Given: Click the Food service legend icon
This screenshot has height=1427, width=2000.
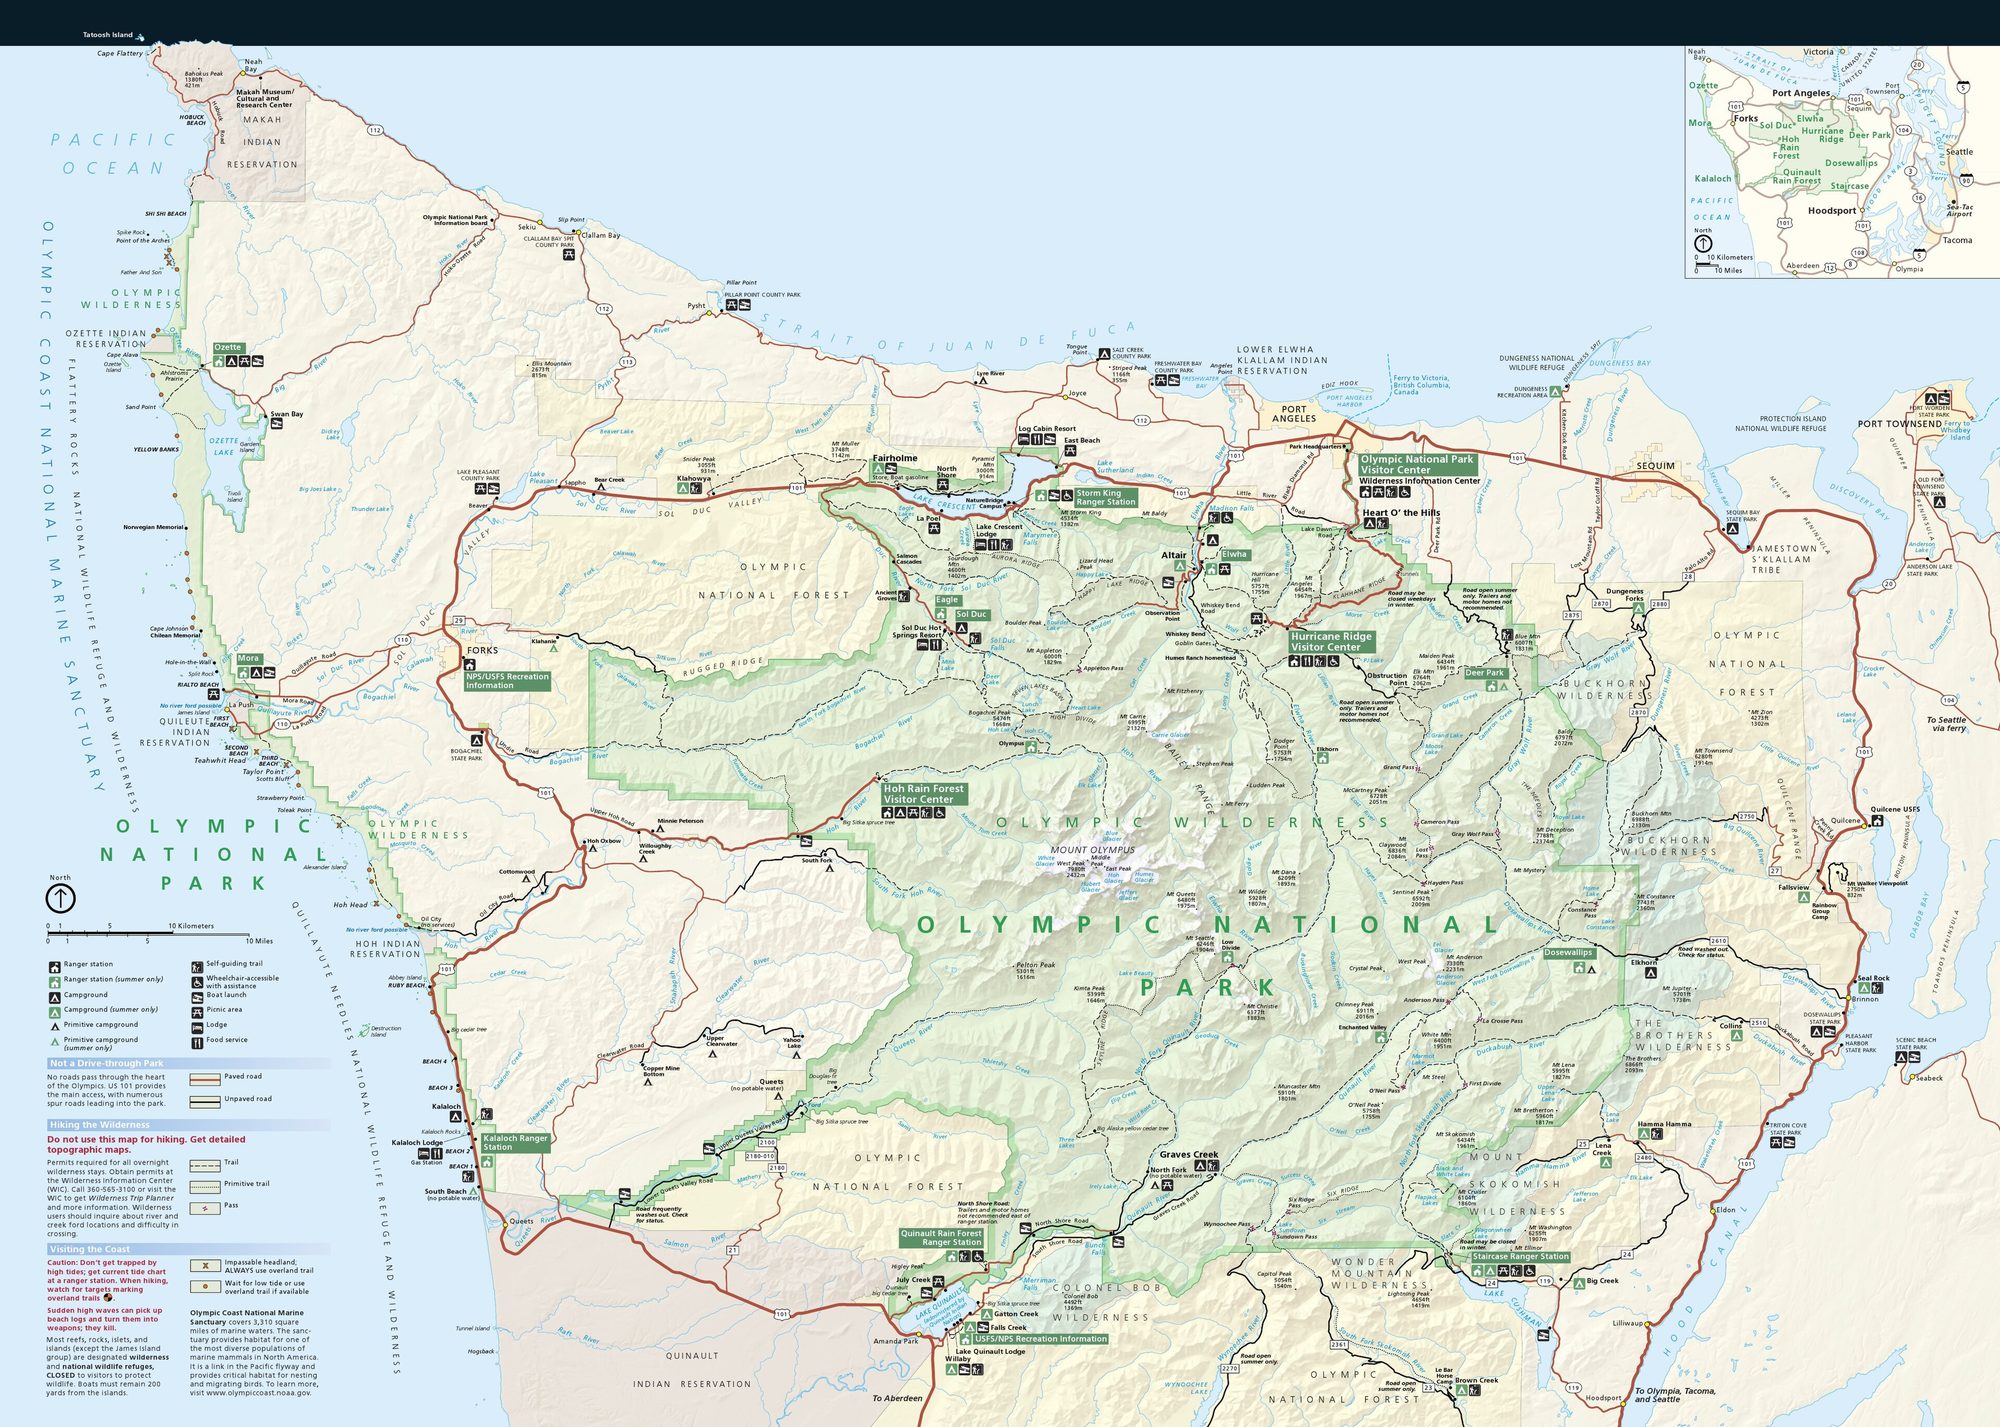Looking at the screenshot, I should (197, 1041).
